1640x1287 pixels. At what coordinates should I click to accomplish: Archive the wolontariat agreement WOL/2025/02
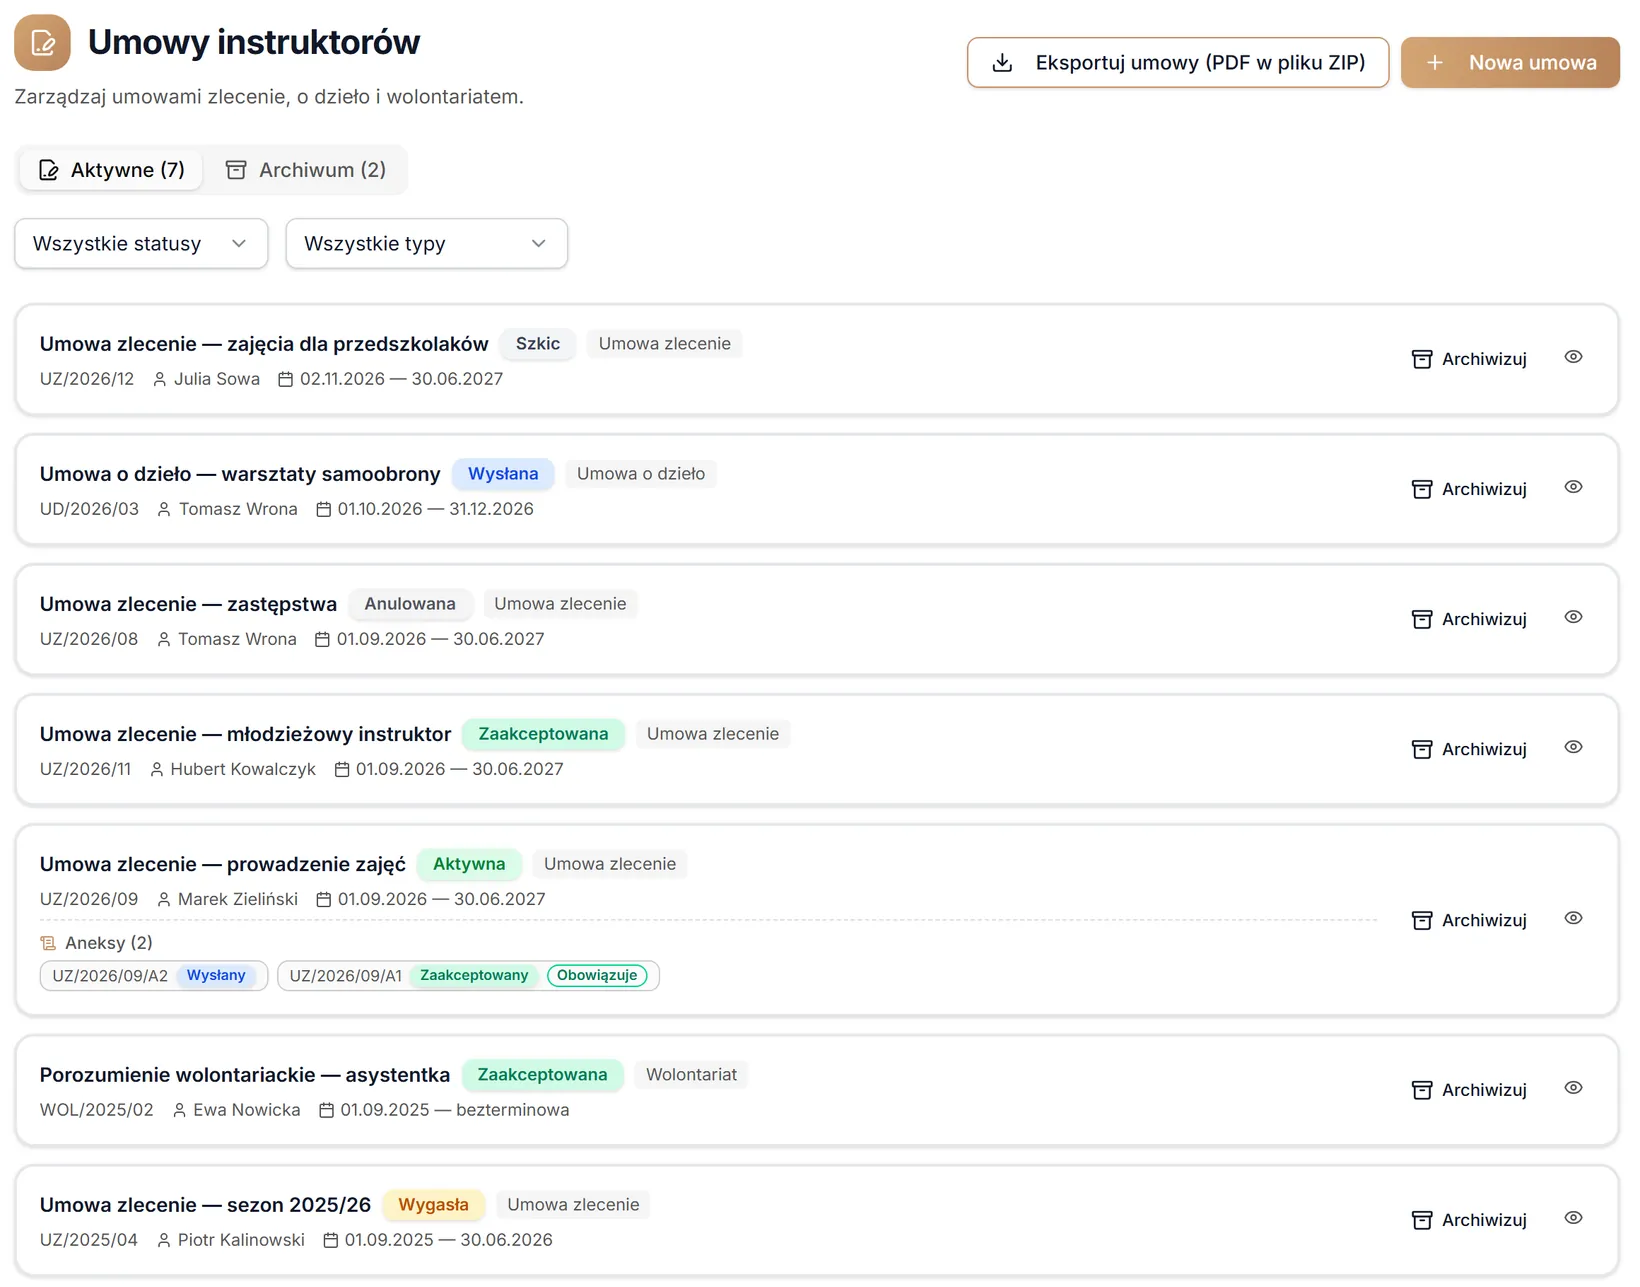pos(1469,1090)
